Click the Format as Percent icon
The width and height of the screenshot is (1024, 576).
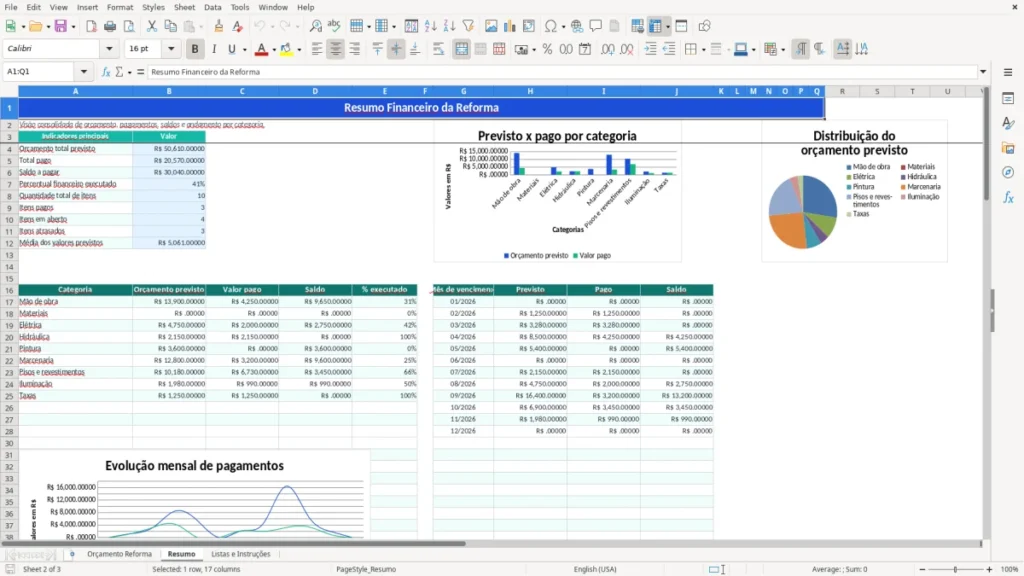pos(547,49)
